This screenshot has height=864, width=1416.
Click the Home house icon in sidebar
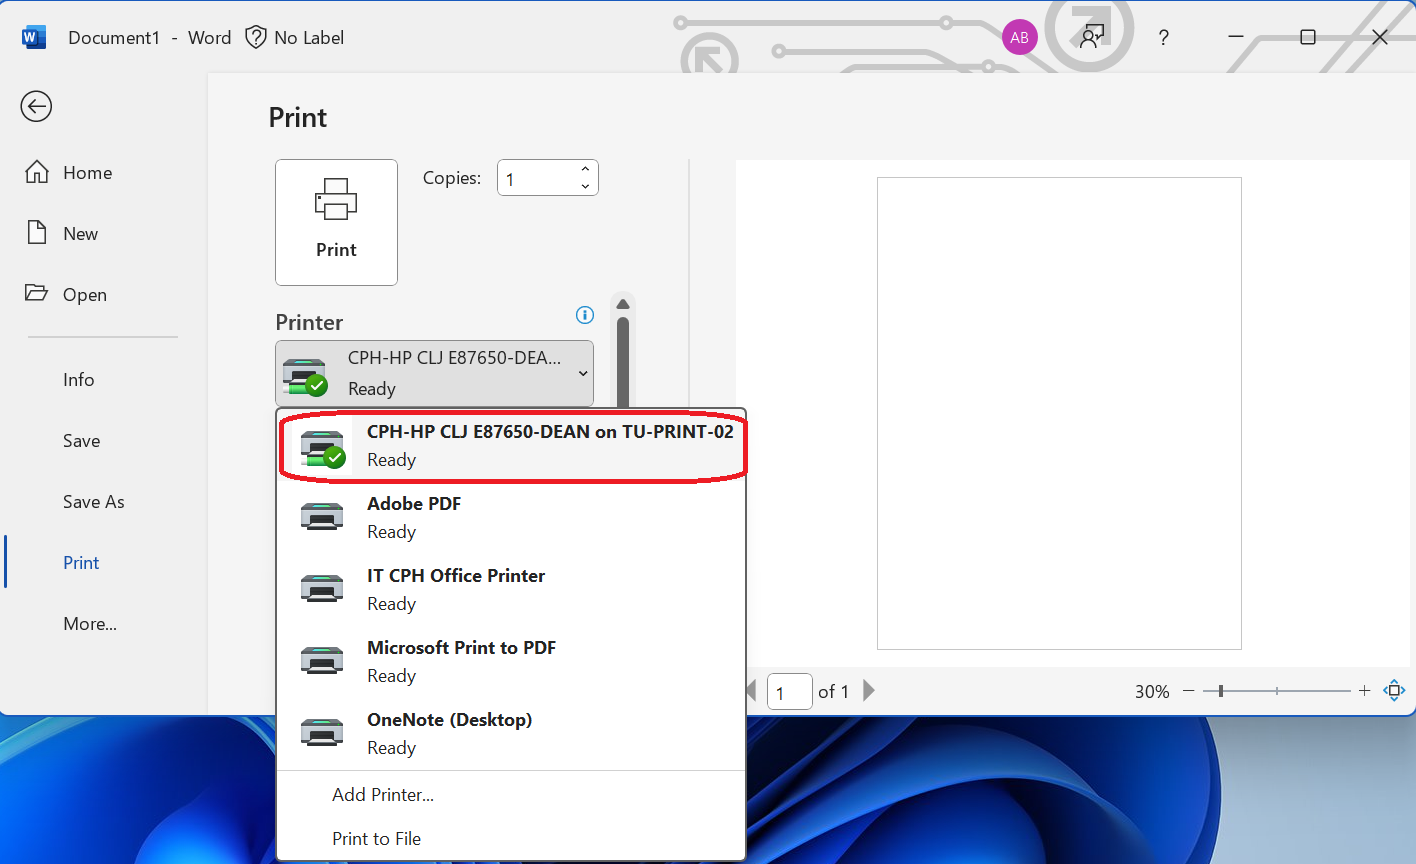pos(37,172)
